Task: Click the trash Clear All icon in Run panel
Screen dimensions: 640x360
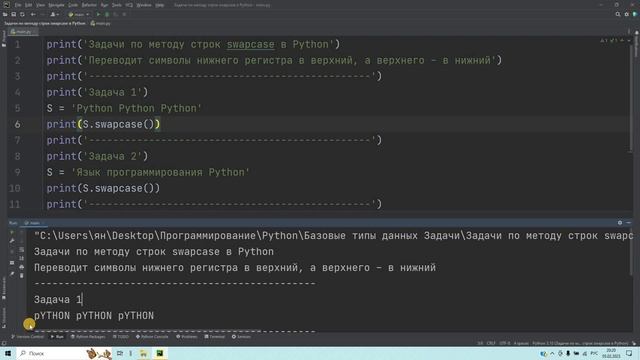Action: [22, 276]
